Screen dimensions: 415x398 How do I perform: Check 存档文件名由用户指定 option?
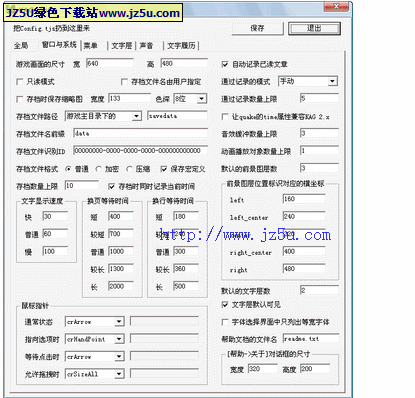(x=124, y=81)
